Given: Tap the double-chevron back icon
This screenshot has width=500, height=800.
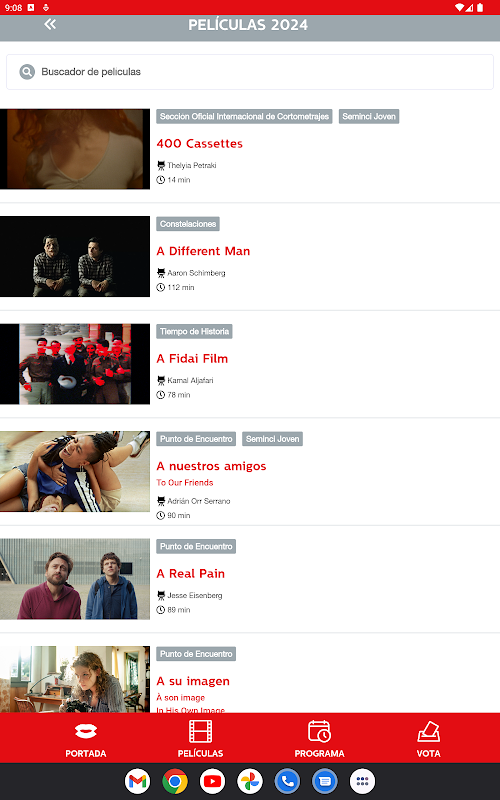Looking at the screenshot, I should (50, 24).
